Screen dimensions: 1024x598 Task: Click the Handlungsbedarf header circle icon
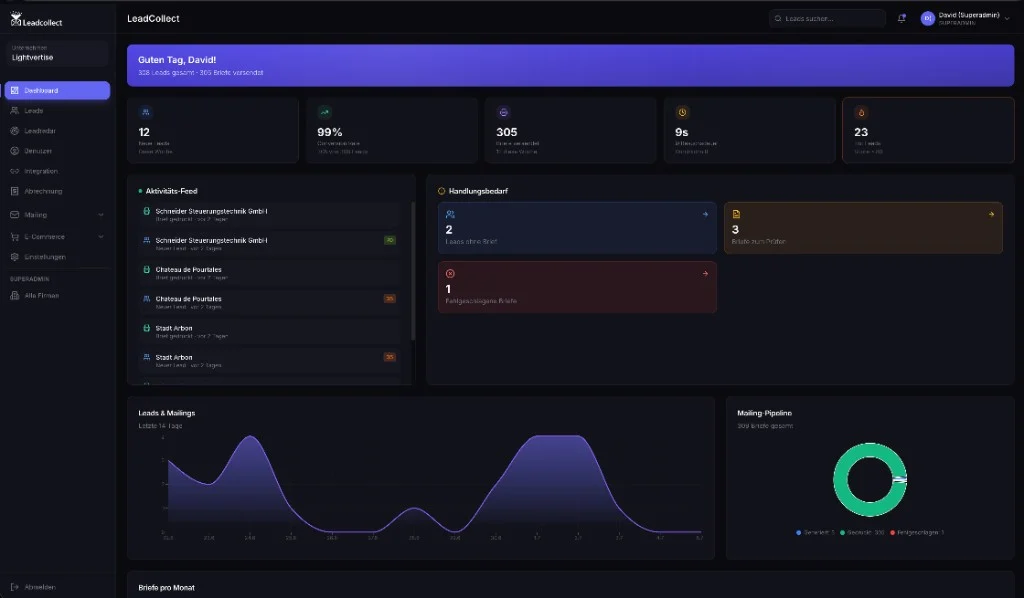(x=441, y=191)
